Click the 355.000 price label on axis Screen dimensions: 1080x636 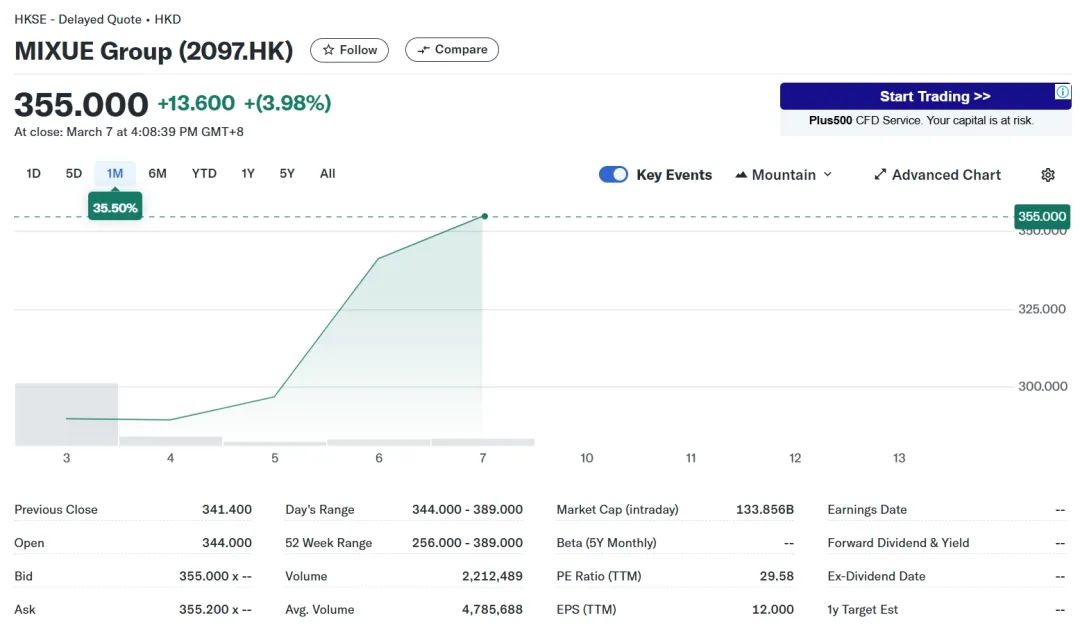point(1042,216)
